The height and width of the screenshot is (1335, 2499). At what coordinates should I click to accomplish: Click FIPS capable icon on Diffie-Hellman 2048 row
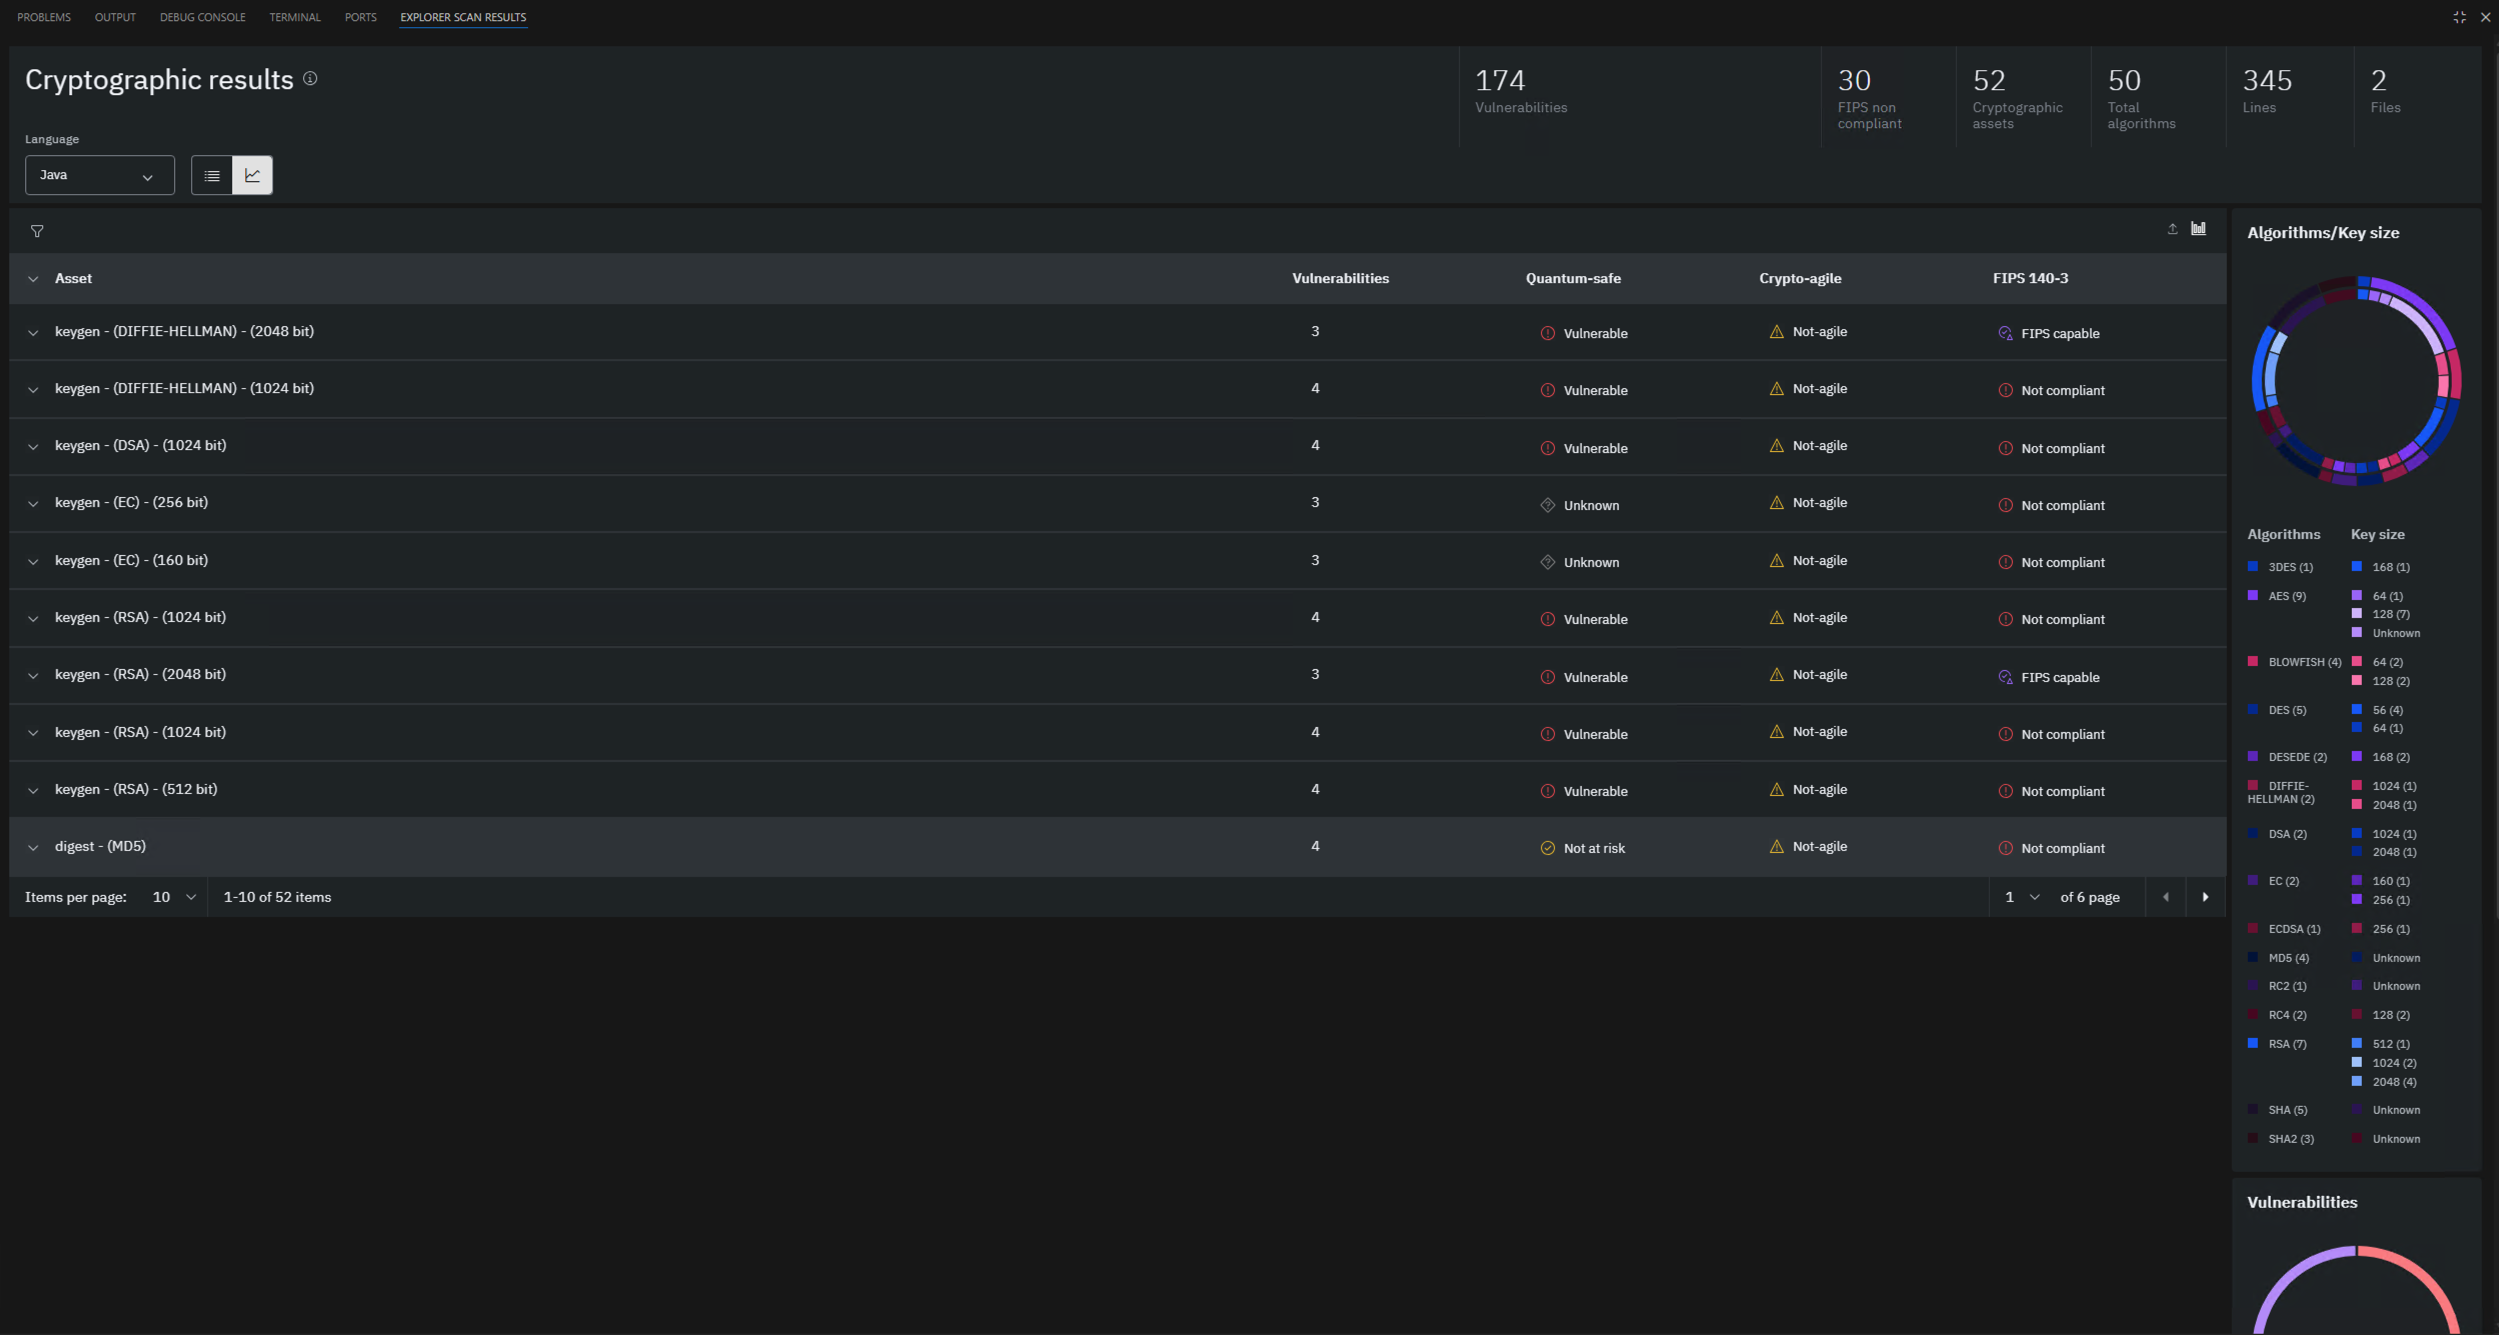2005,333
